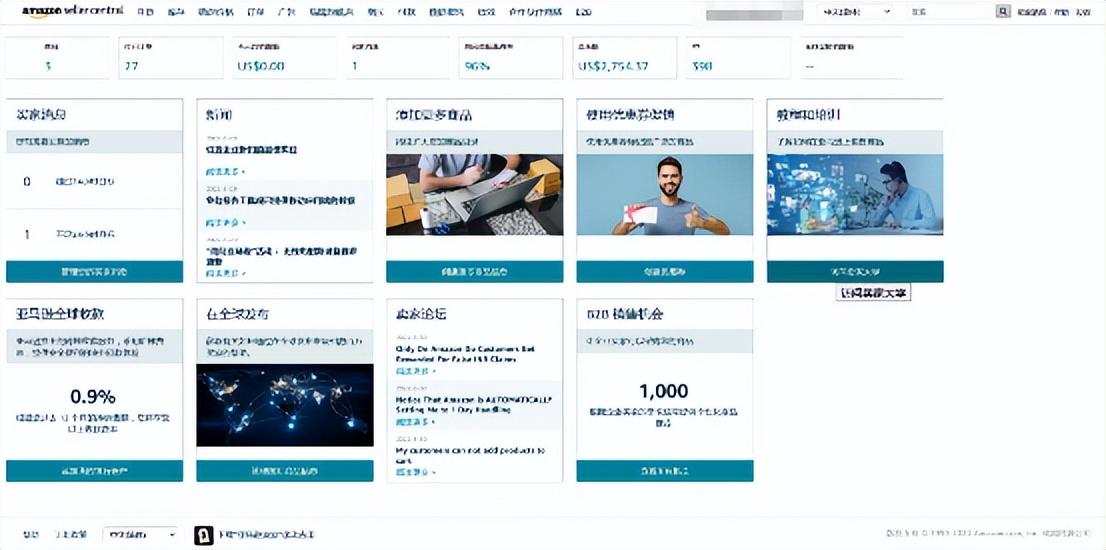The height and width of the screenshot is (550, 1106).
Task: Open the 订单 (Orders) top navigation menu
Action: coord(255,12)
